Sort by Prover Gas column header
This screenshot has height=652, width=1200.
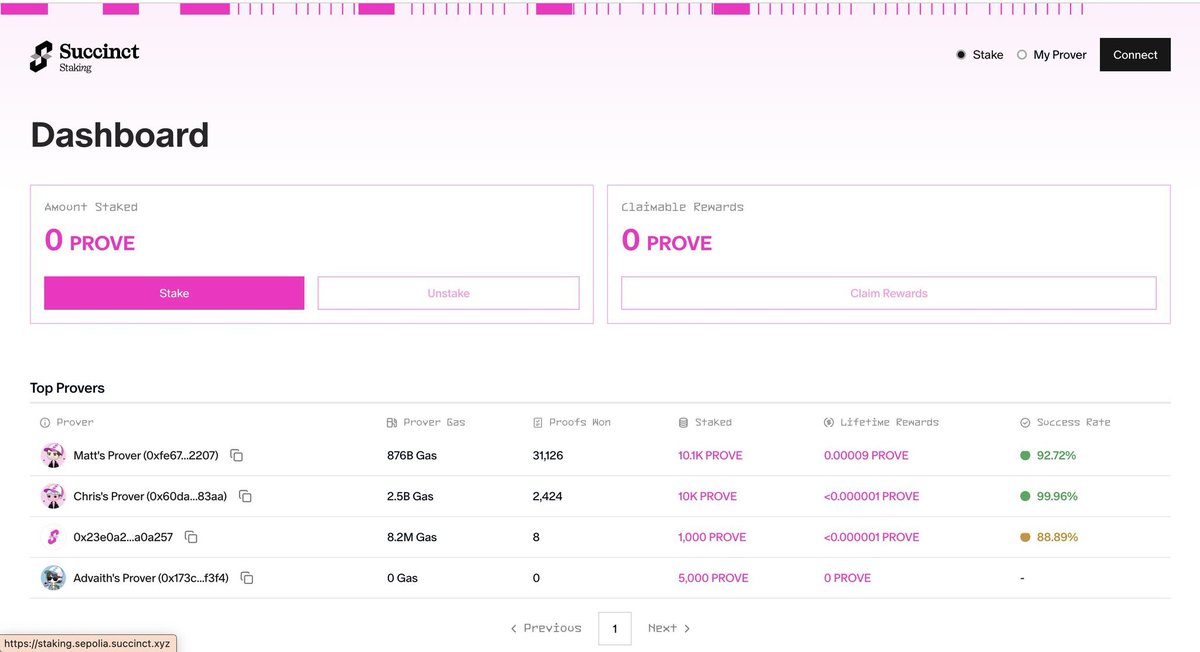pos(426,423)
